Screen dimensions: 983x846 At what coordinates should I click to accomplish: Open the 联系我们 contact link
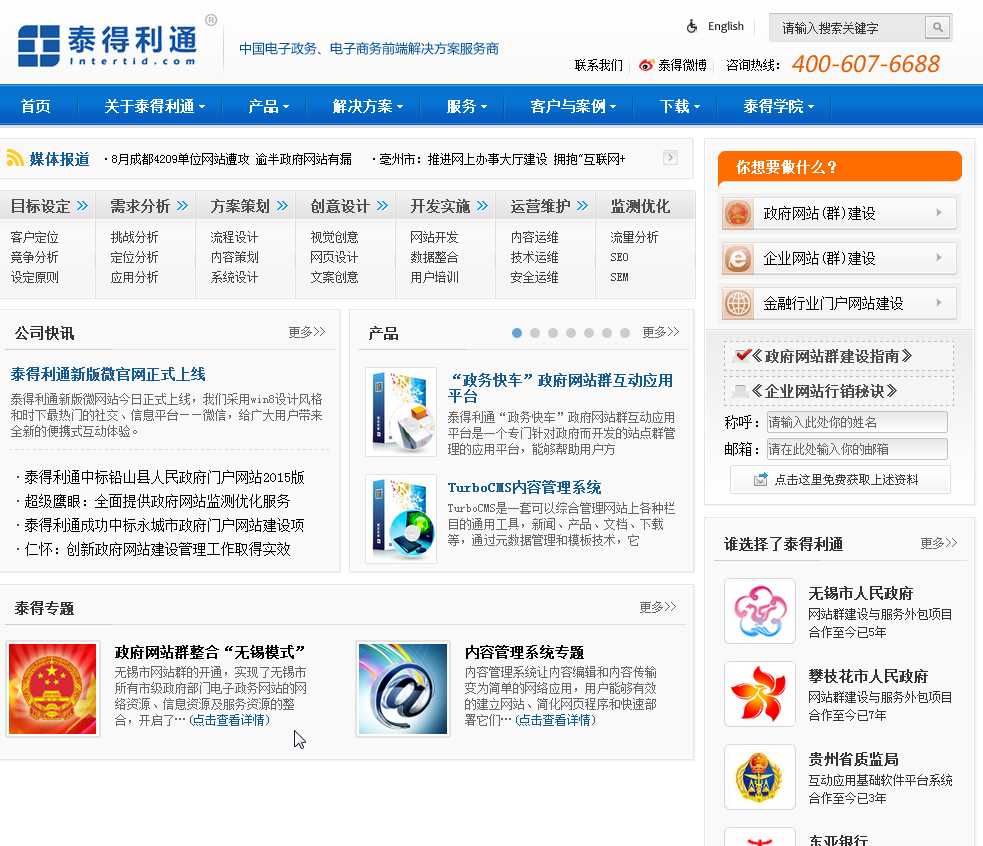point(599,65)
